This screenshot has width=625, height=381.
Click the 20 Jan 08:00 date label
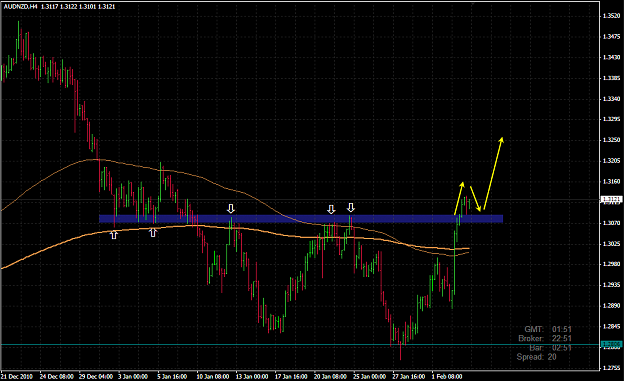pyautogui.click(x=330, y=376)
